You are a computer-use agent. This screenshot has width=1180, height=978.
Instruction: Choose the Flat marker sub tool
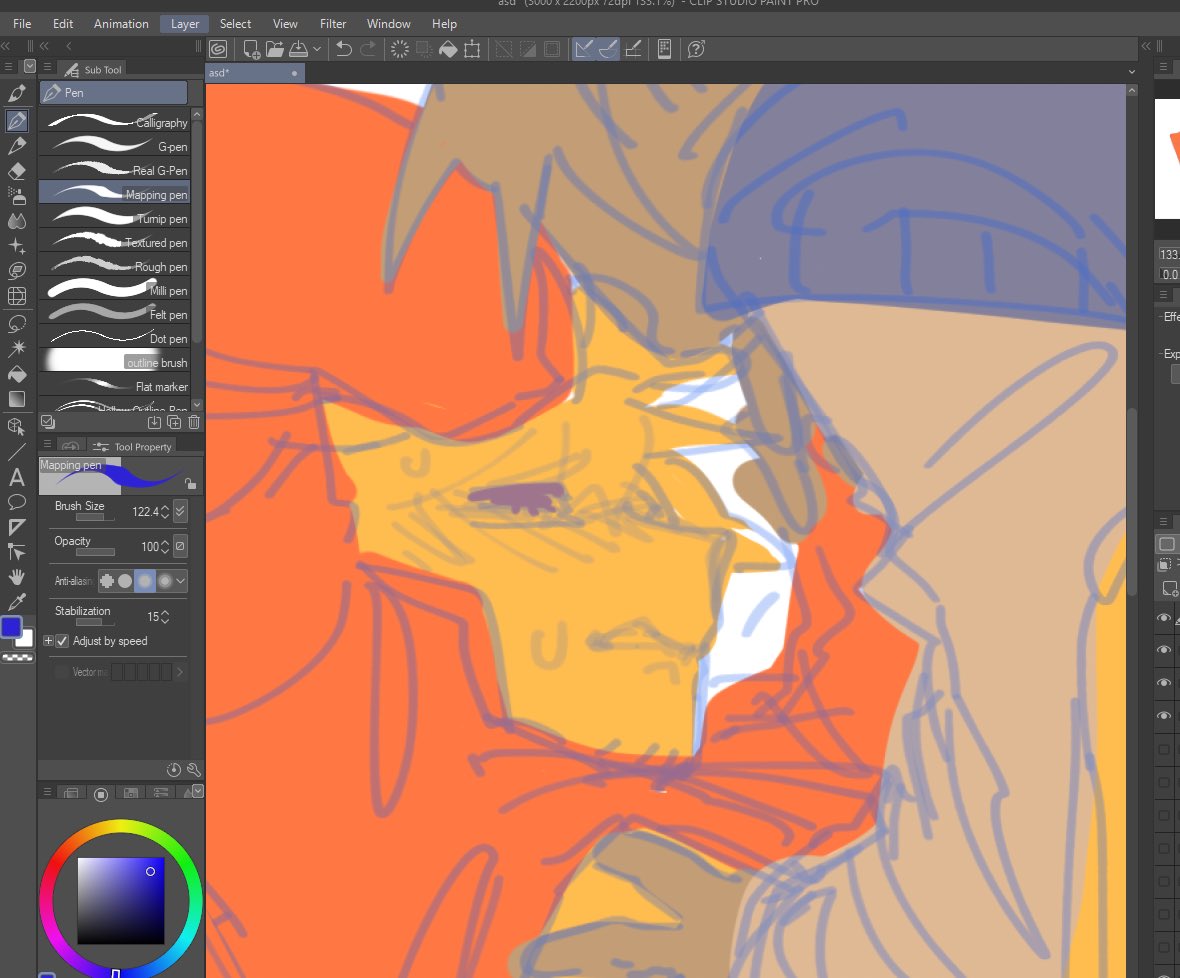pos(114,387)
